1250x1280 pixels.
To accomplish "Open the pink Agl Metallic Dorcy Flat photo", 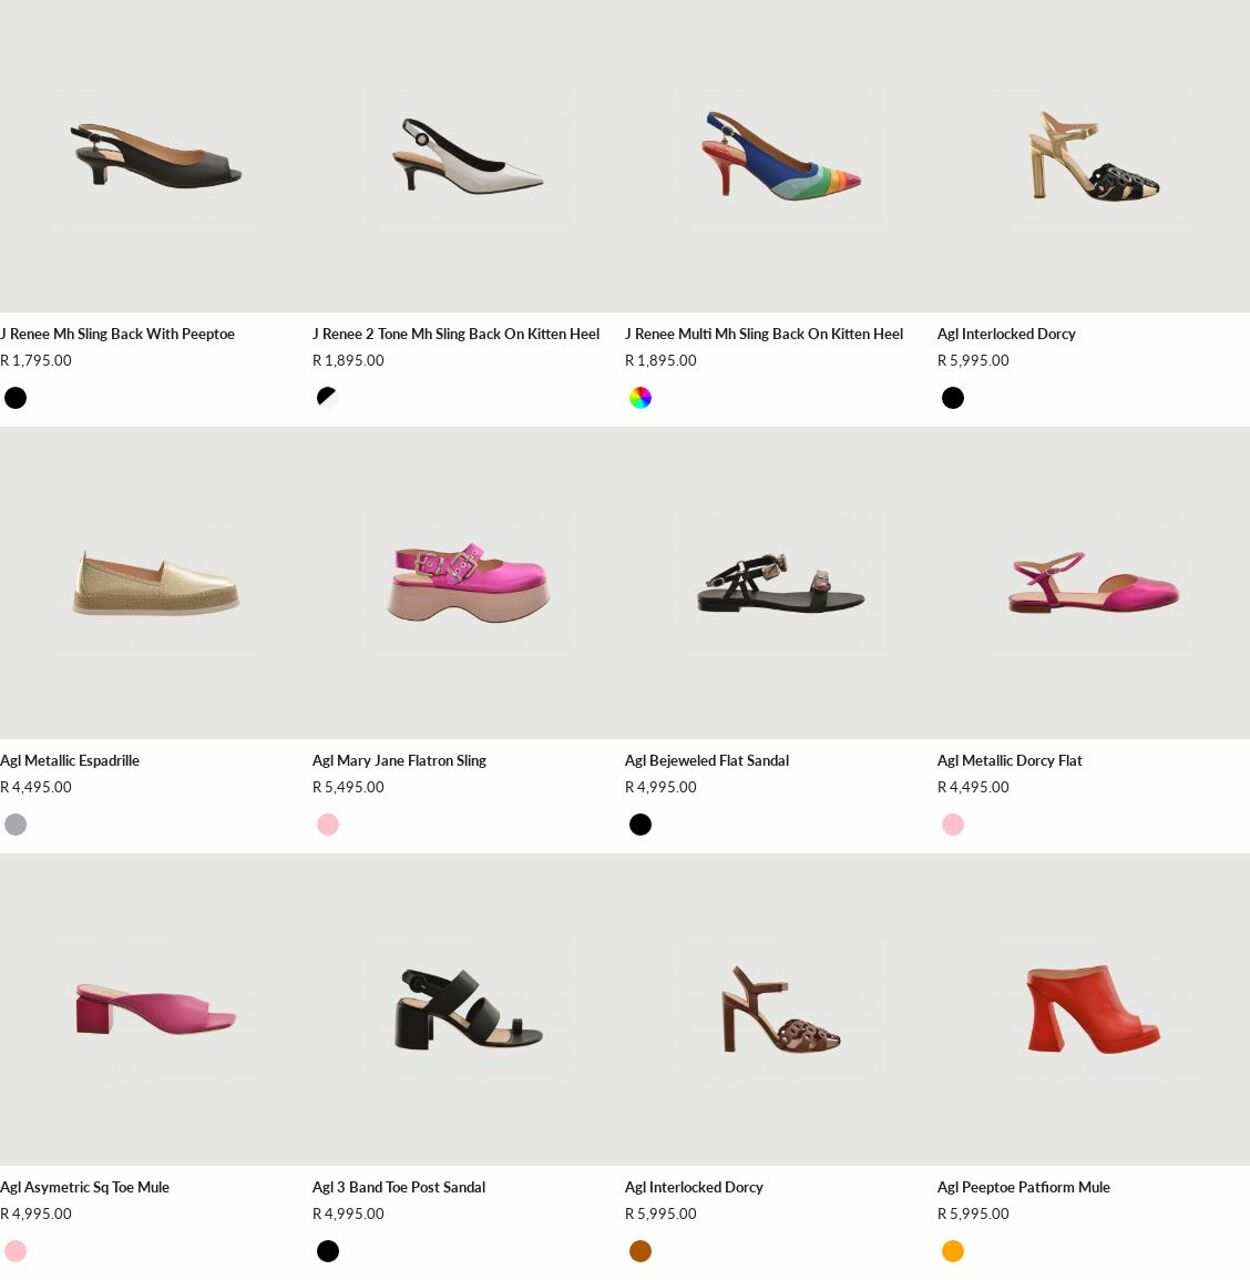I will [x=1093, y=583].
